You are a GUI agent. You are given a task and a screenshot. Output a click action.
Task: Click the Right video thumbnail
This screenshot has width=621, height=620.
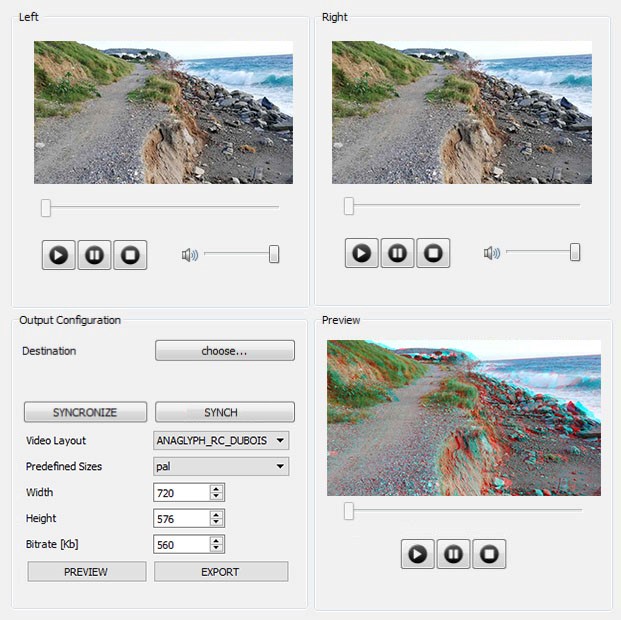point(462,113)
